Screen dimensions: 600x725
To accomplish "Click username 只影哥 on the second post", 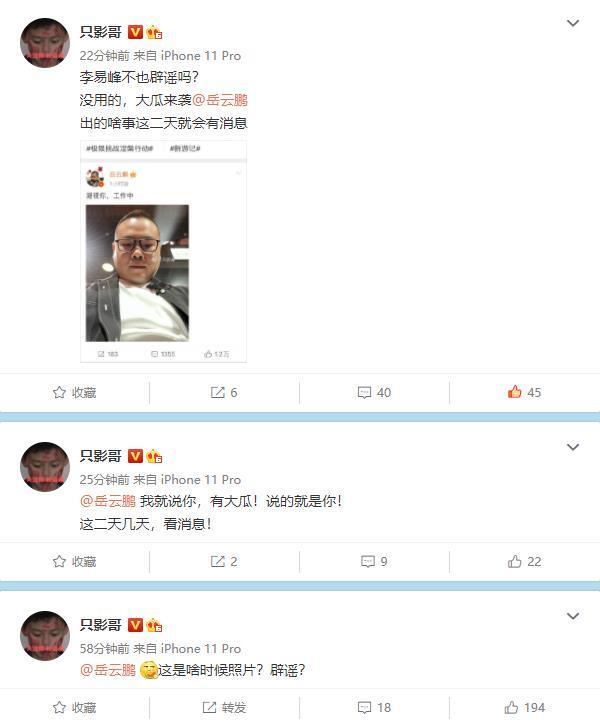I will pos(100,456).
